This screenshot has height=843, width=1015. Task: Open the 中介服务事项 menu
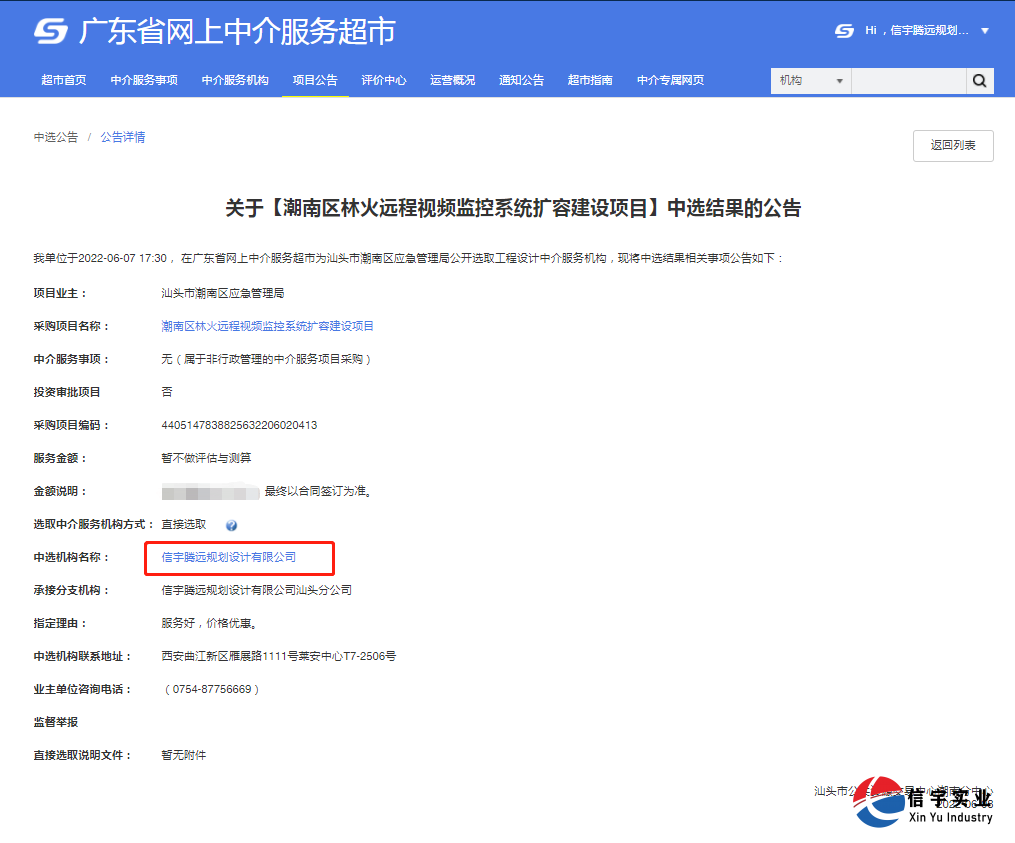tap(142, 80)
